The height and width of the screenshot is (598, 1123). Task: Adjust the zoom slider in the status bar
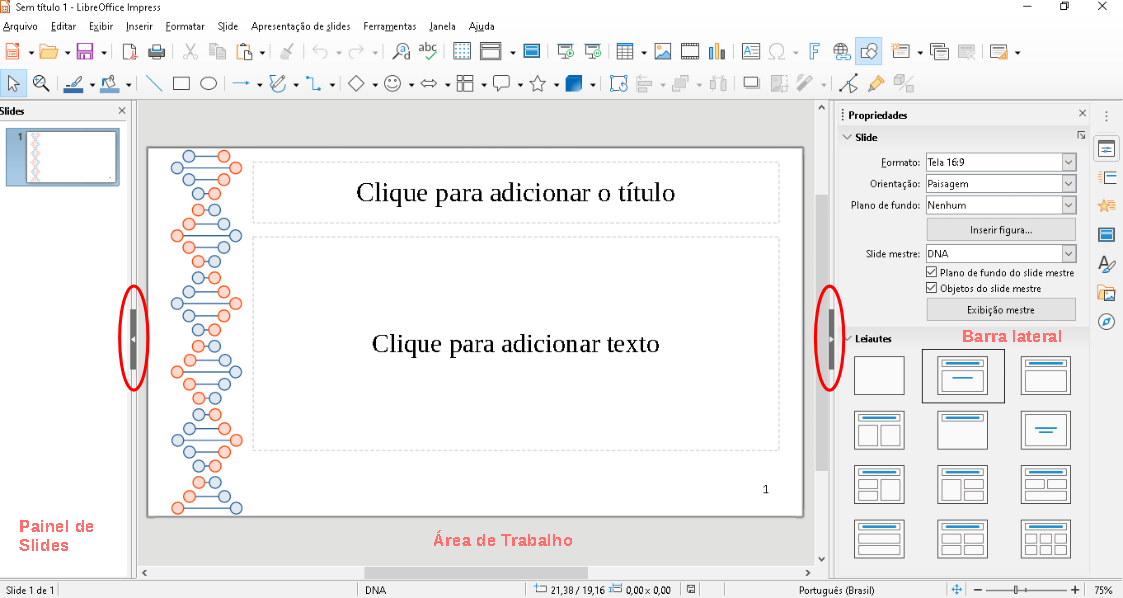tap(1017, 590)
